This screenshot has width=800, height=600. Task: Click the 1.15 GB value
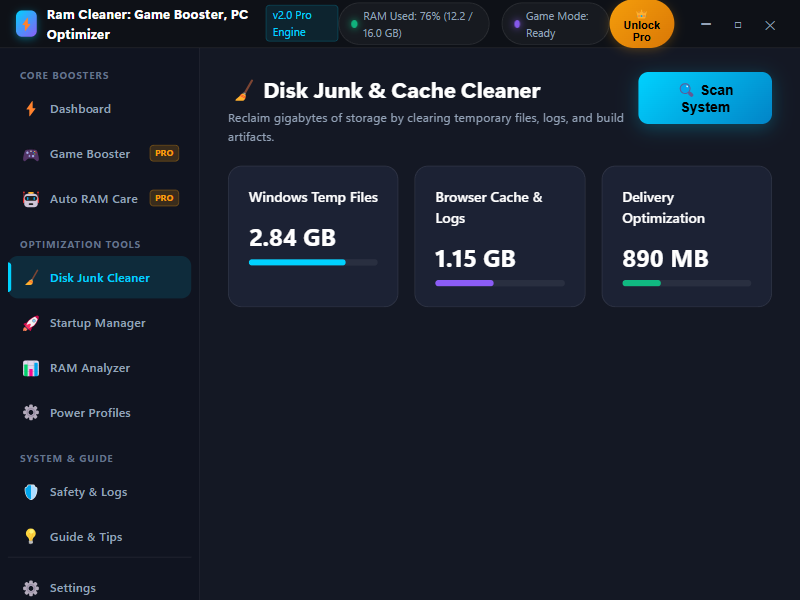pos(475,259)
